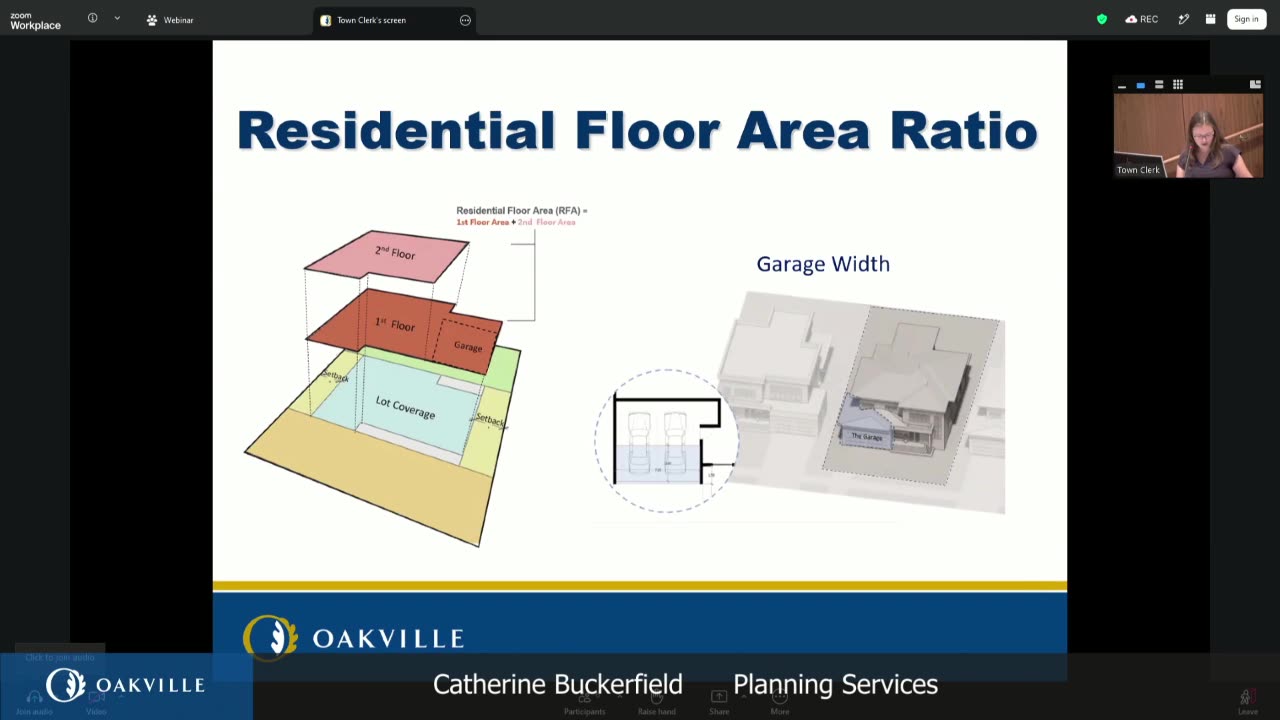Open the AI Companion sparkle pen icon
The width and height of the screenshot is (1280, 720).
[x=1184, y=19]
